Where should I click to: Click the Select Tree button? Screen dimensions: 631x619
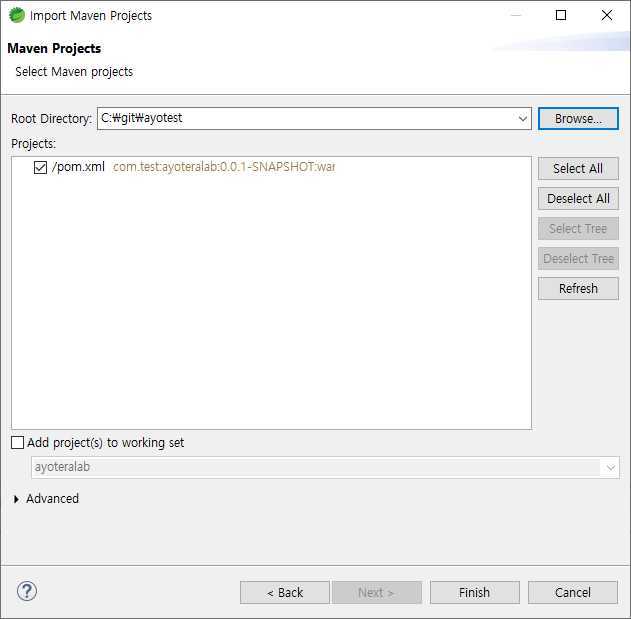(578, 229)
